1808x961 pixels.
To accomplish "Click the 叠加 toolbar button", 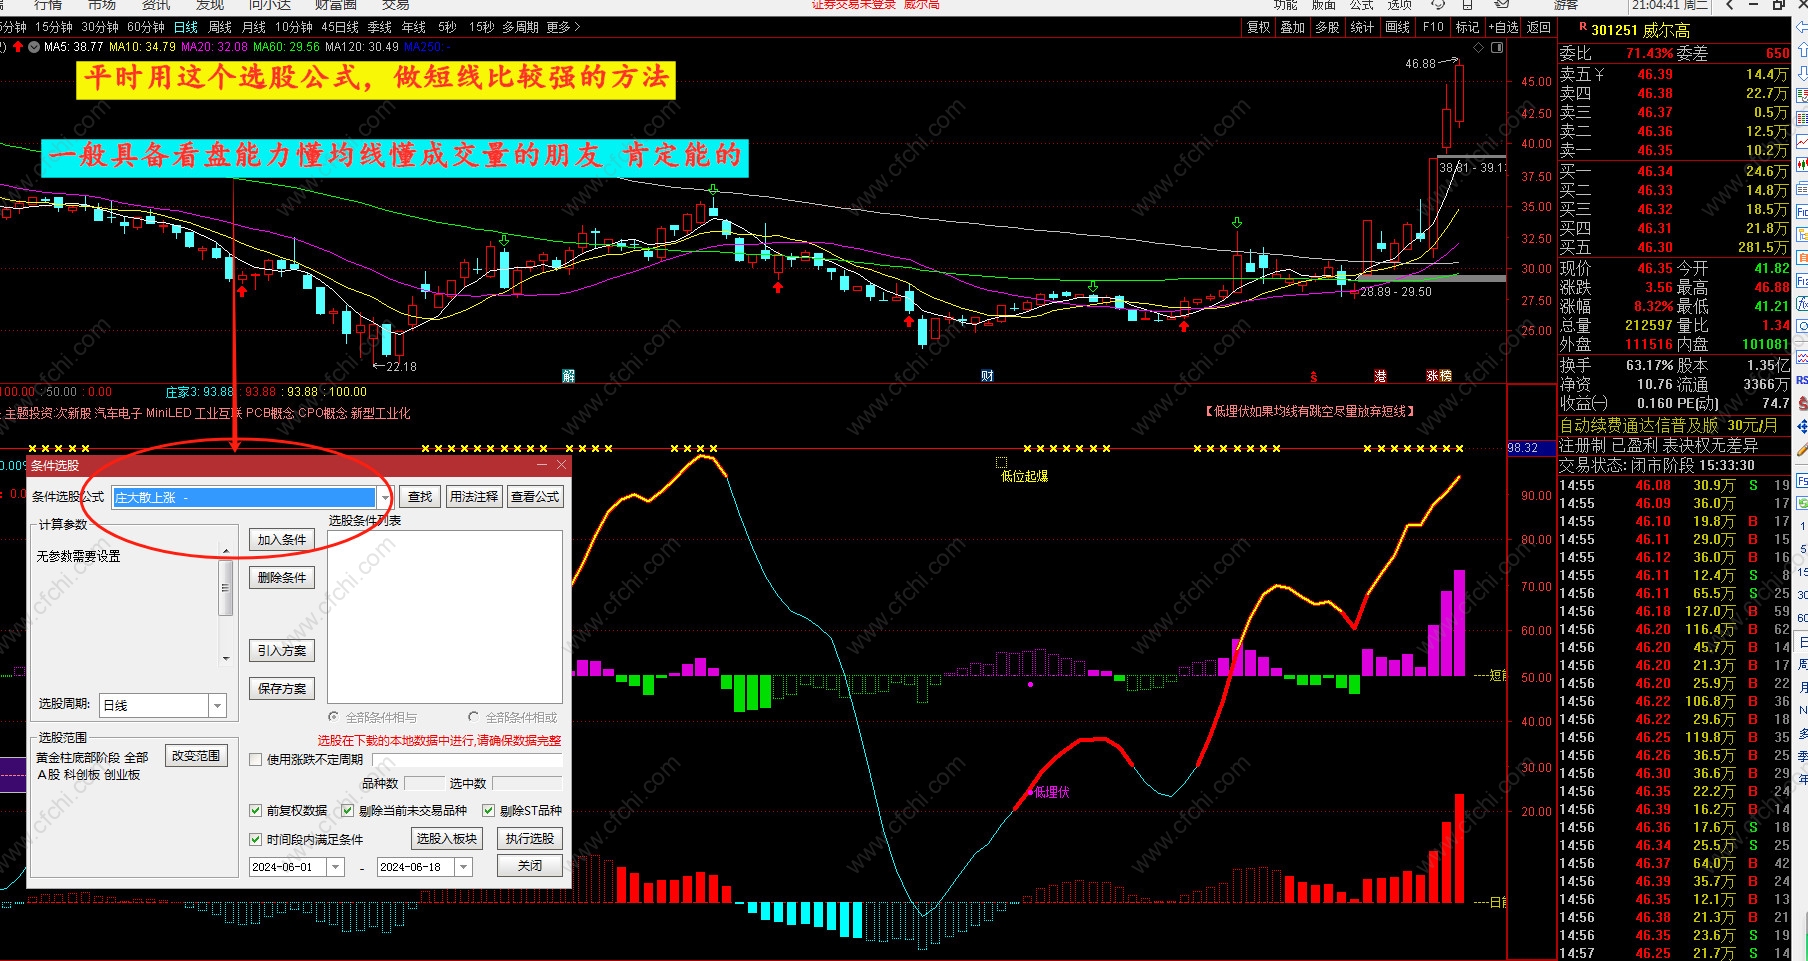I will tap(1292, 27).
